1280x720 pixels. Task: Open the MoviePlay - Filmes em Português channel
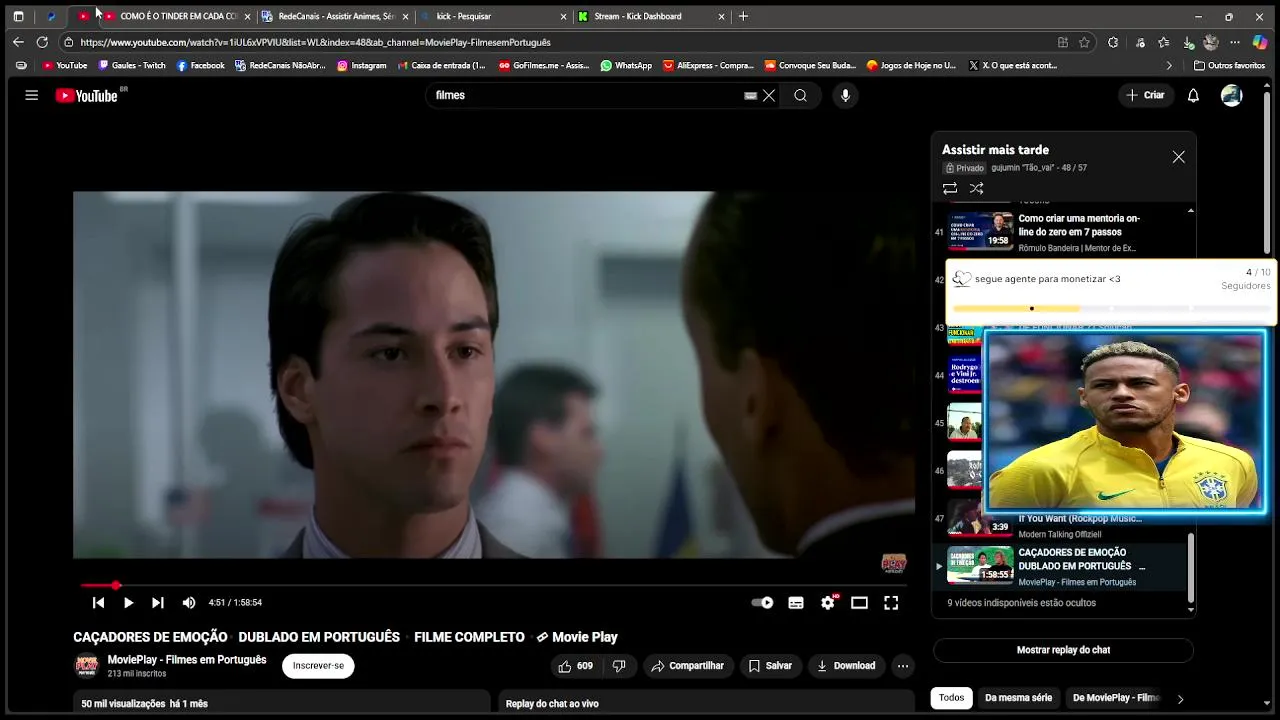(187, 660)
